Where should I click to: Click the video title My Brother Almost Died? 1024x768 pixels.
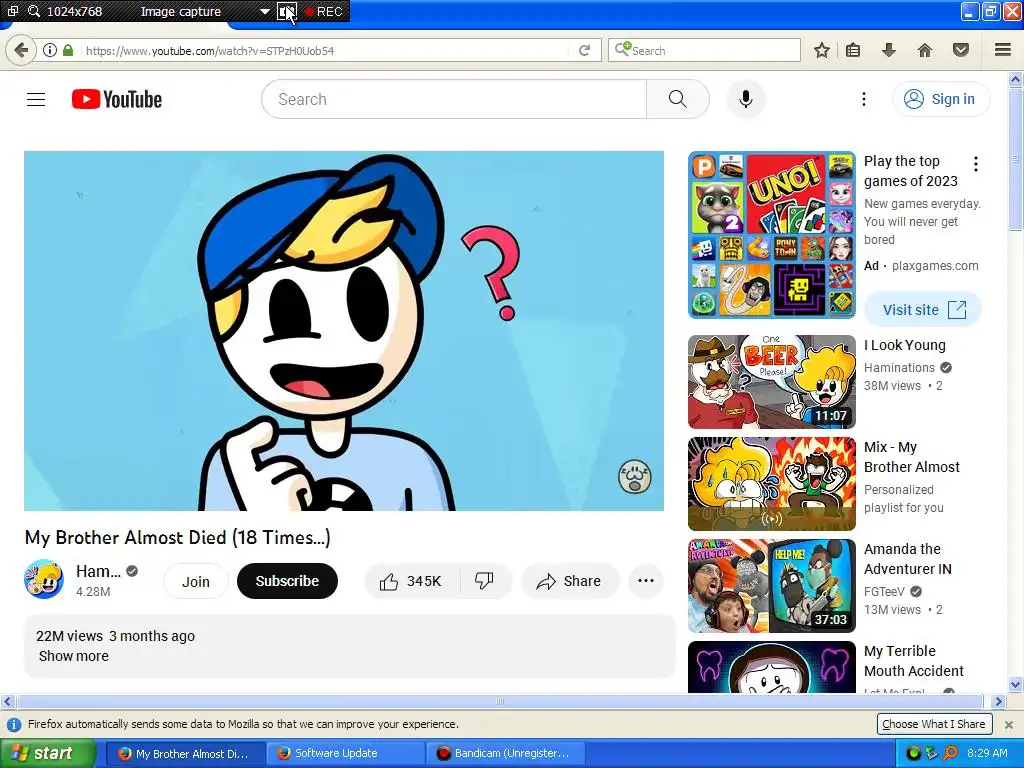pos(178,537)
